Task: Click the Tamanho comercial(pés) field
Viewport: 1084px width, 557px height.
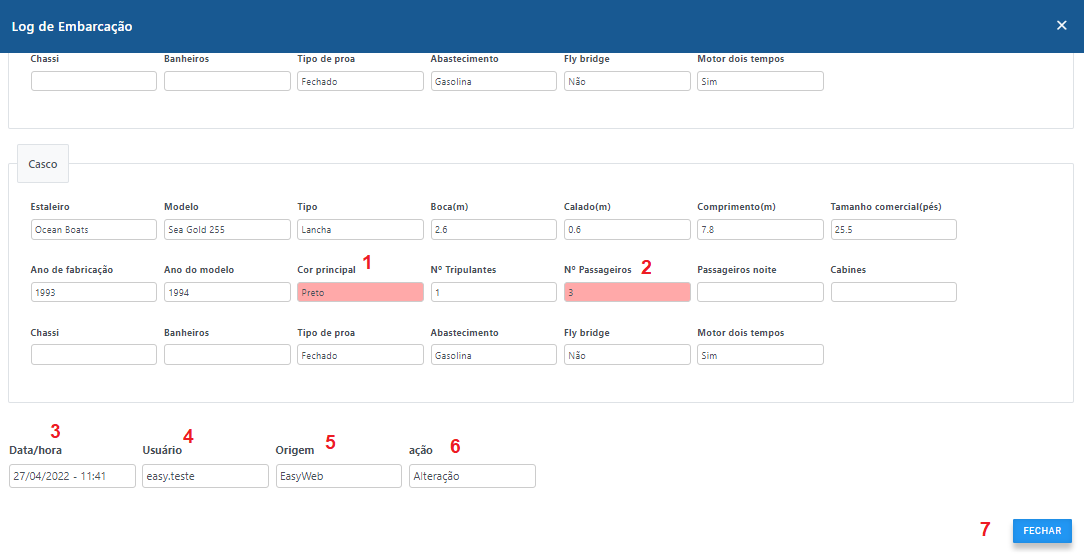Action: [x=893, y=230]
